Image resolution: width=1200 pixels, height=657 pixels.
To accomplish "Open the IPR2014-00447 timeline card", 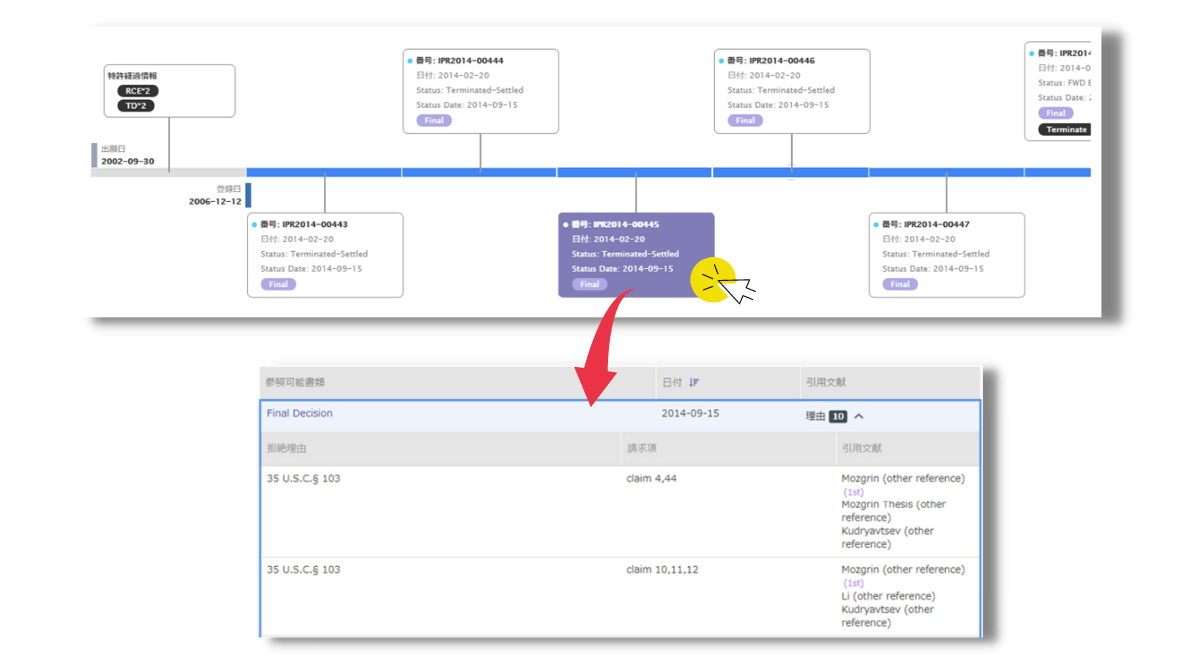I will pyautogui.click(x=947, y=255).
